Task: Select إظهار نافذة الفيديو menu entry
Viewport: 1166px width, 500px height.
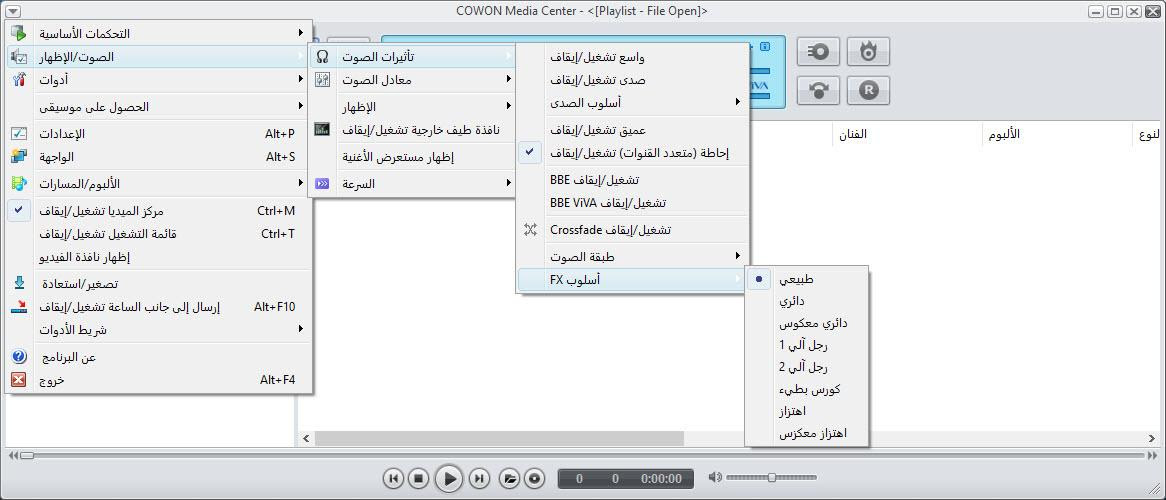Action: coord(158,257)
